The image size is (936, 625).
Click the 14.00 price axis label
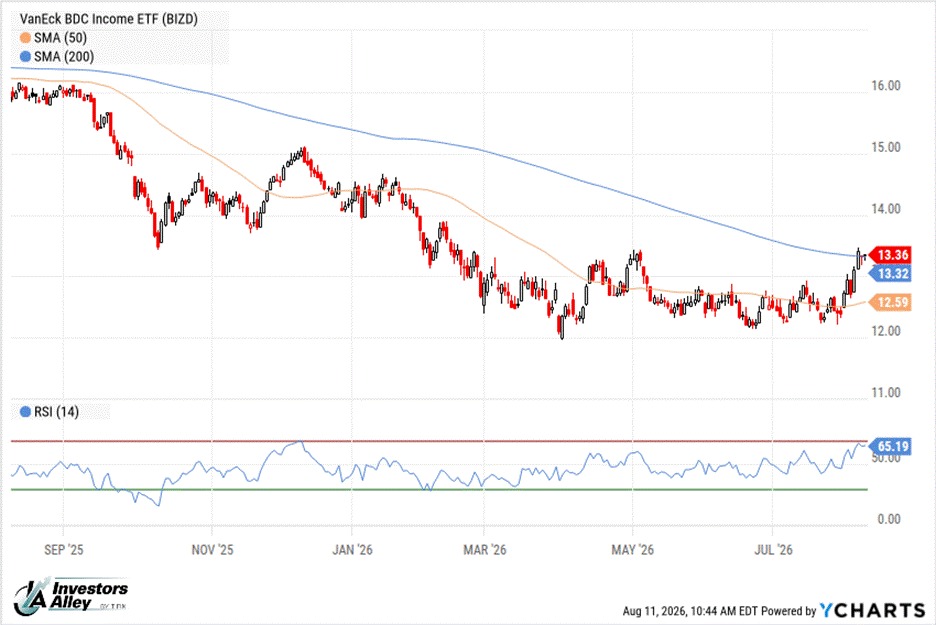pyautogui.click(x=886, y=209)
